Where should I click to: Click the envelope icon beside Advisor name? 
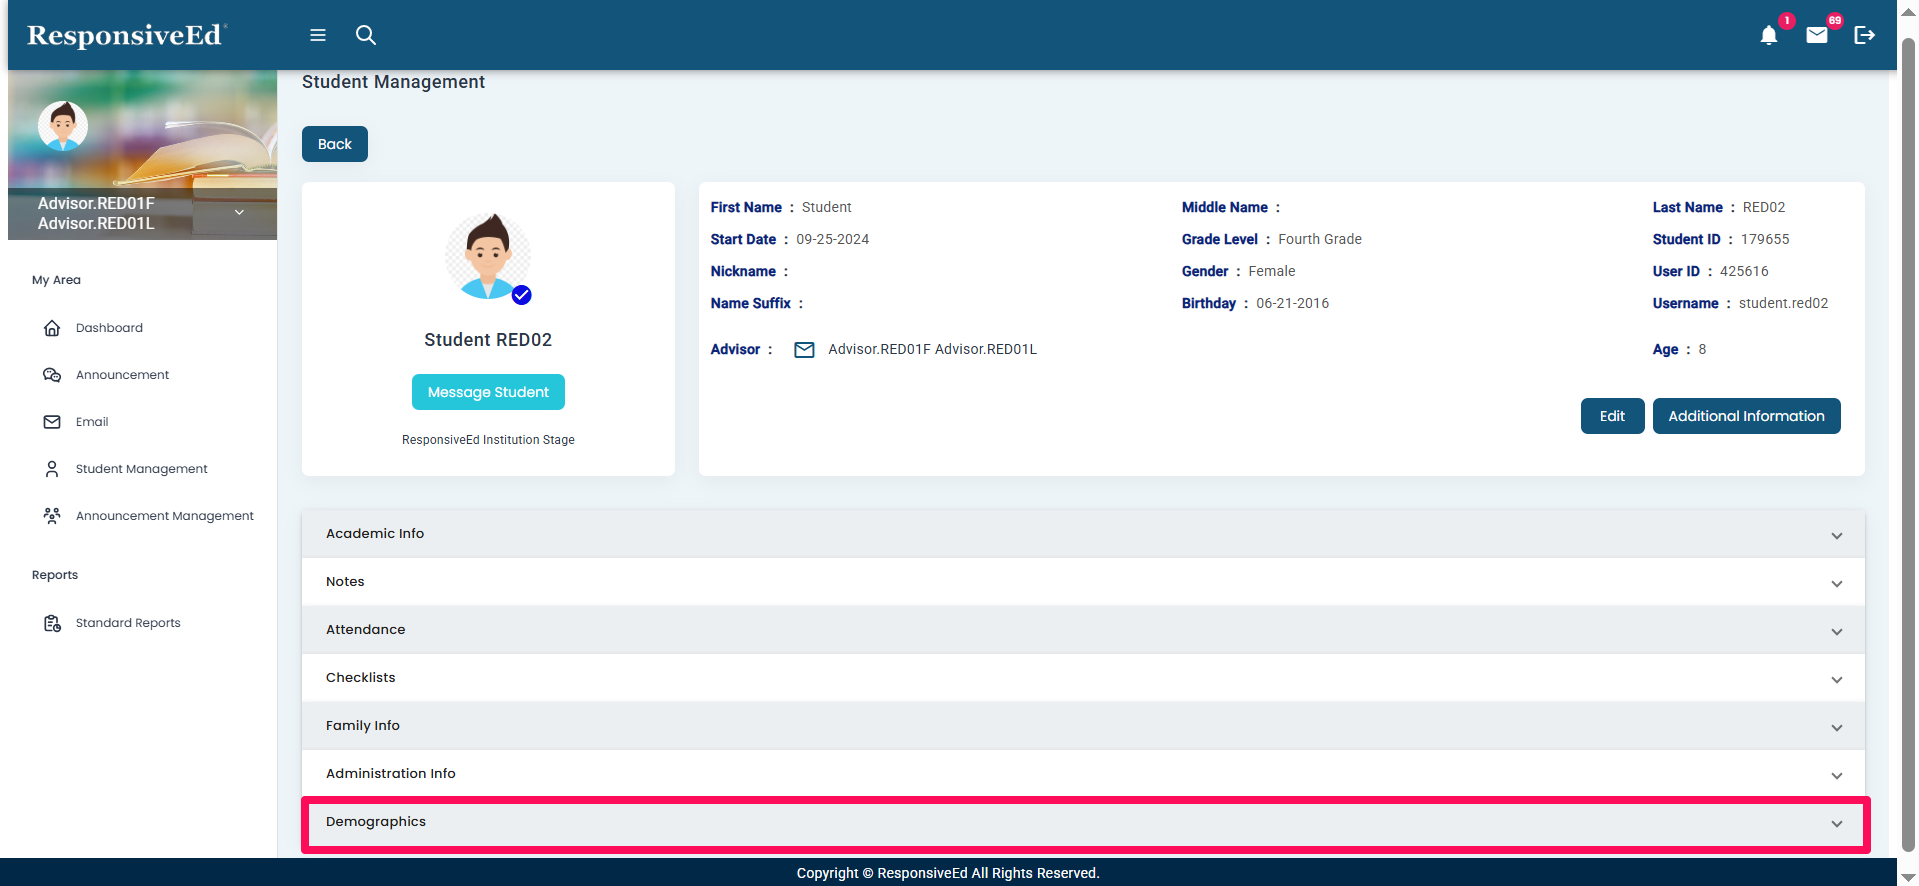[804, 350]
